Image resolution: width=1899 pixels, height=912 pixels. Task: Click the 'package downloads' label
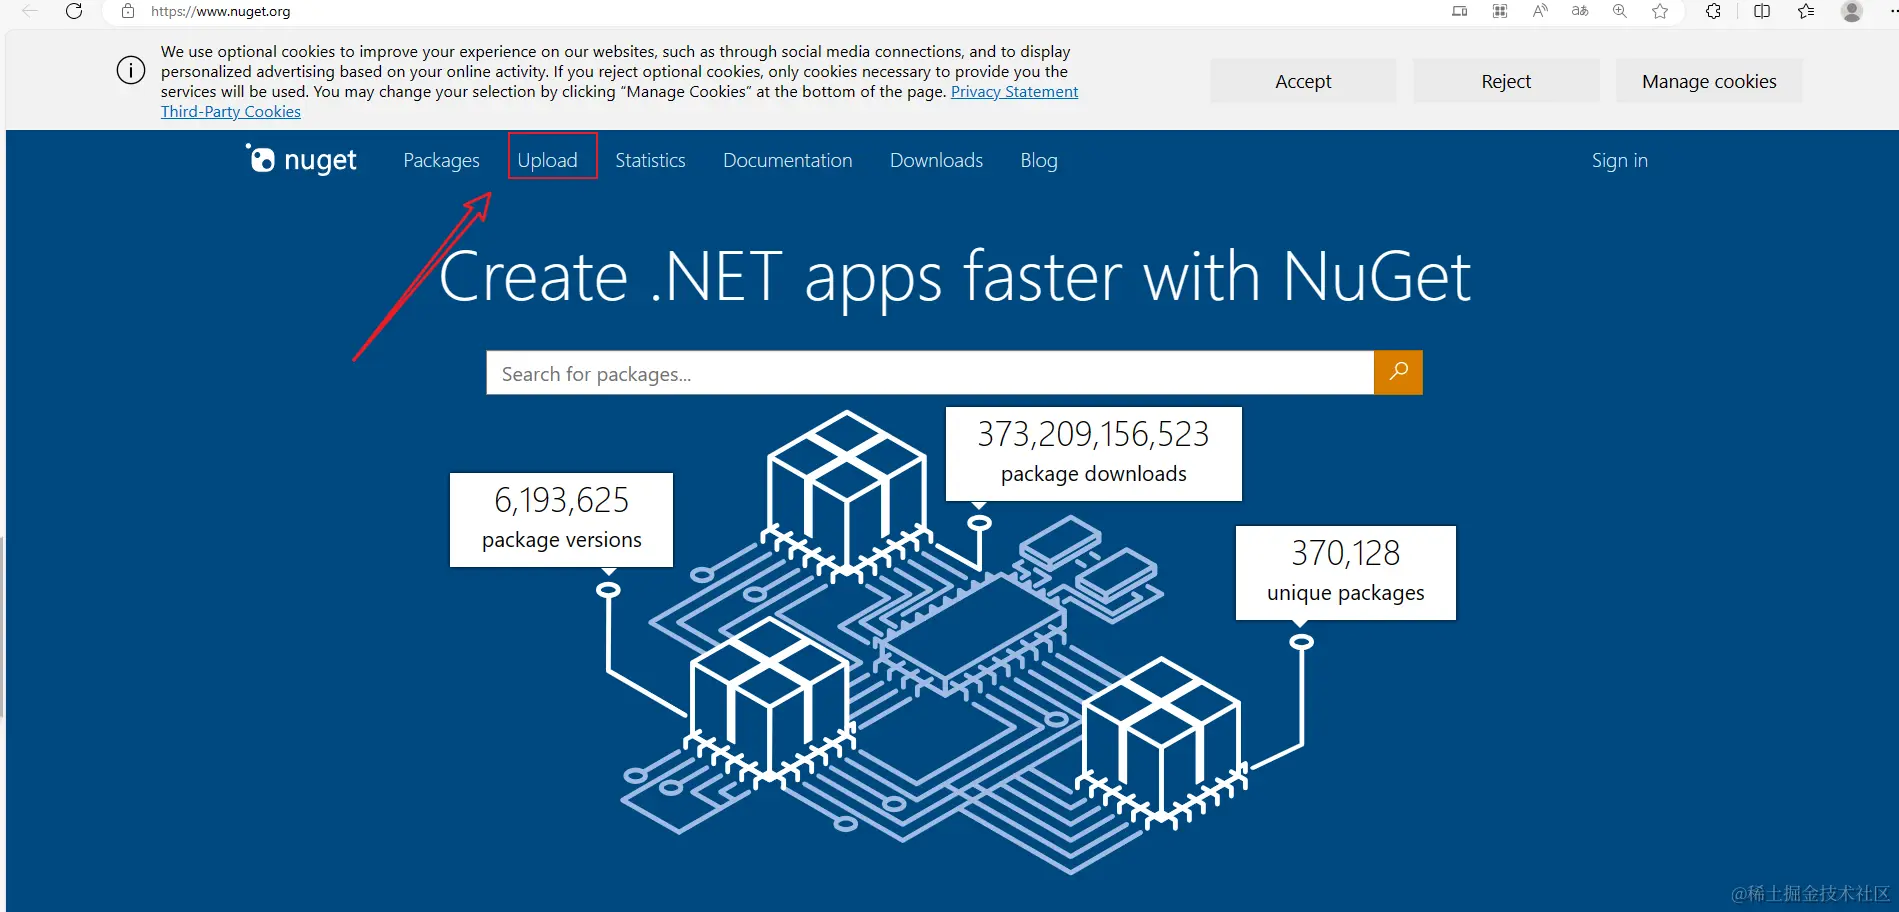1093,474
